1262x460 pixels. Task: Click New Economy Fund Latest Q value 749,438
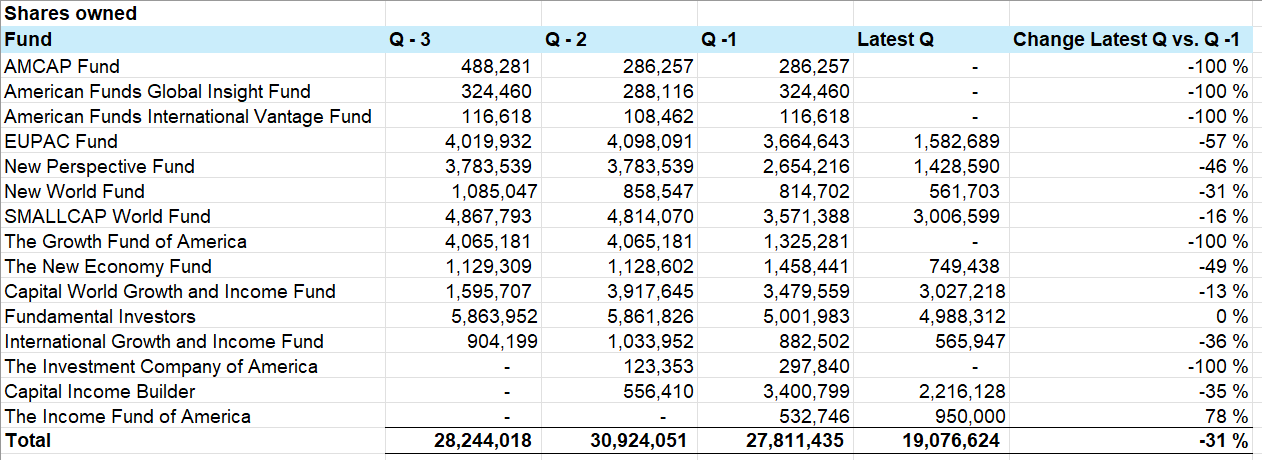click(964, 266)
